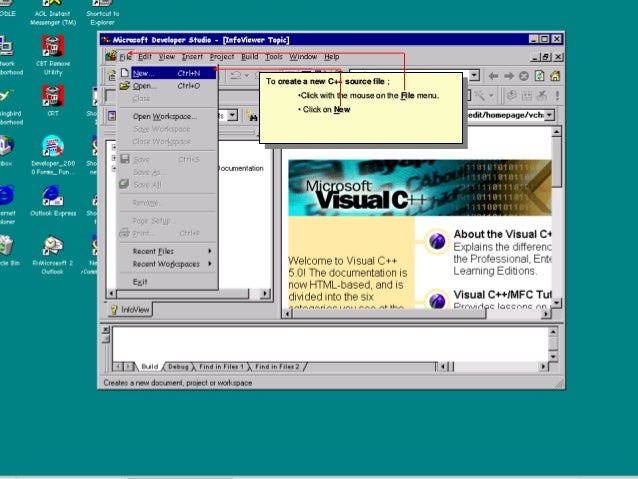638x479 pixels.
Task: Click the InfoViewer Back arrow icon
Action: point(493,76)
